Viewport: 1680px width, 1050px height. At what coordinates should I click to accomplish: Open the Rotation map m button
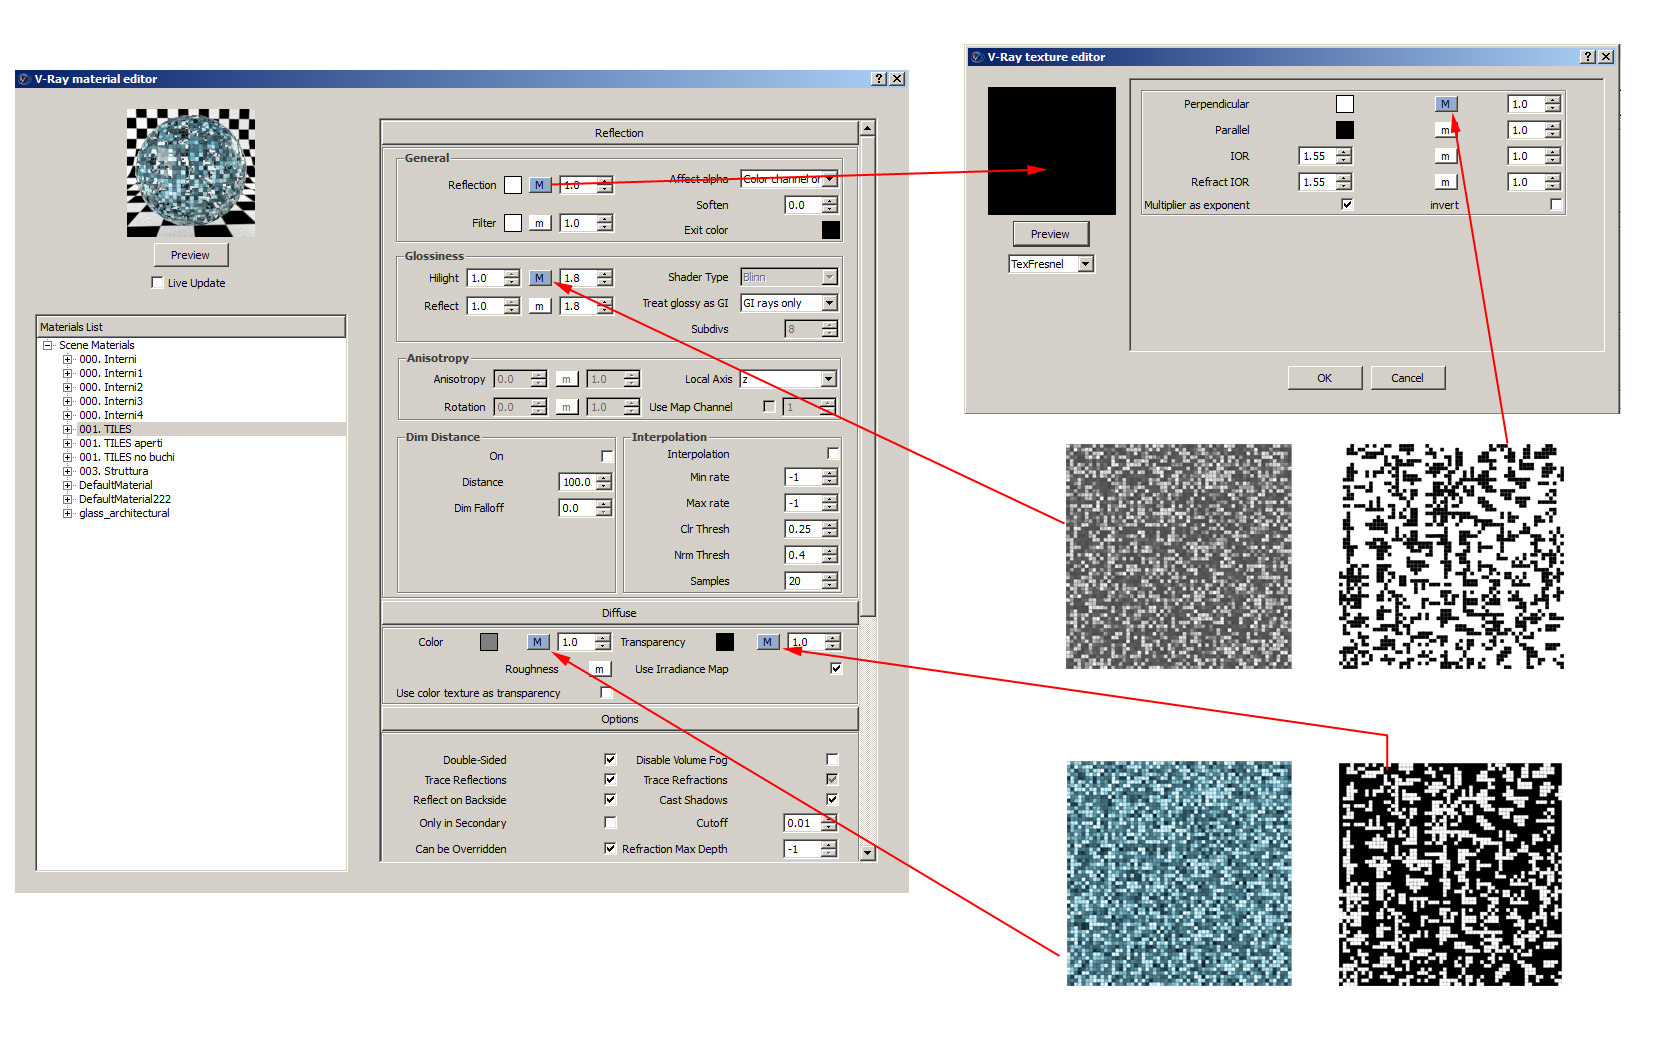(566, 407)
